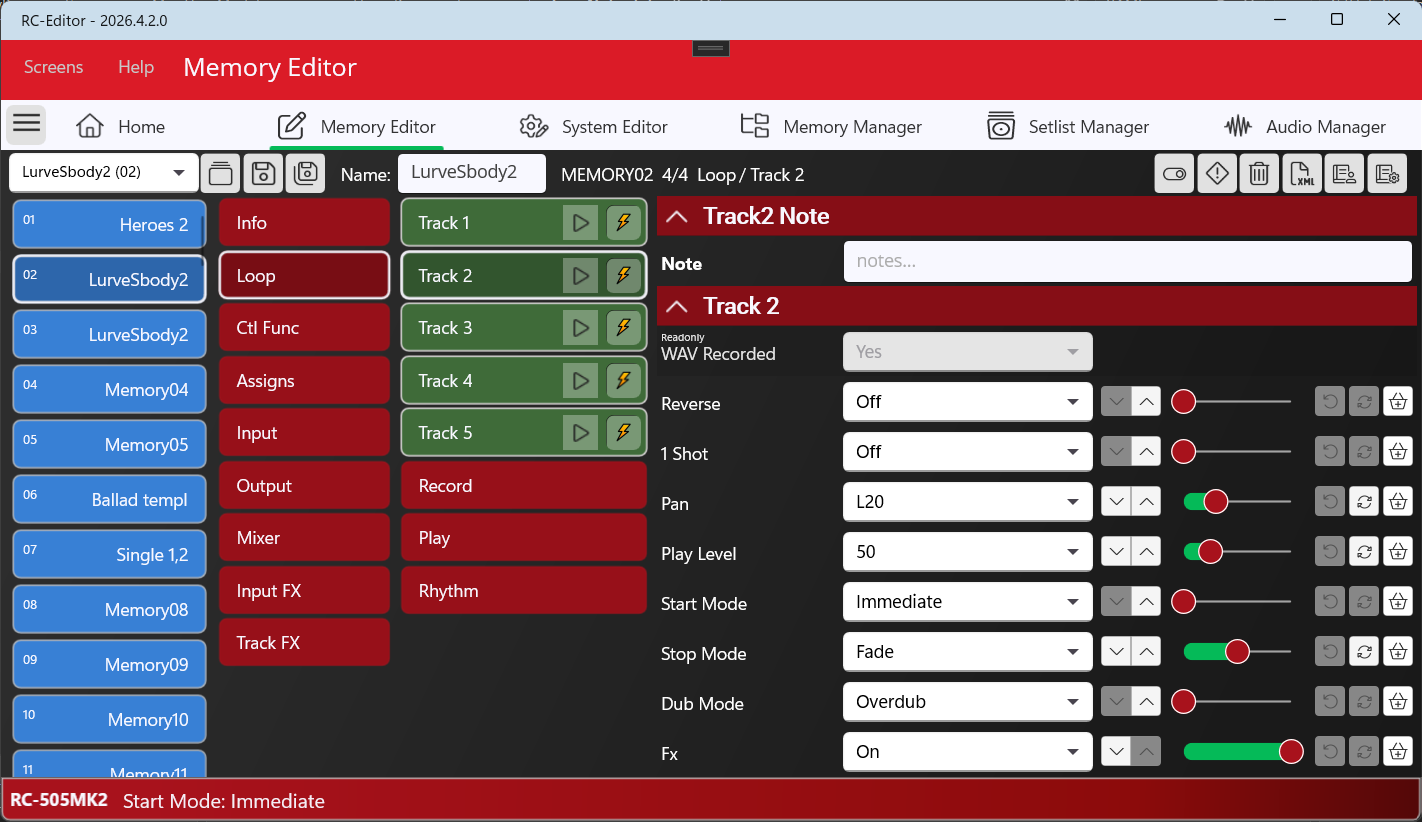
Task: Click the up arrow stepper for Play Level
Action: [1147, 552]
